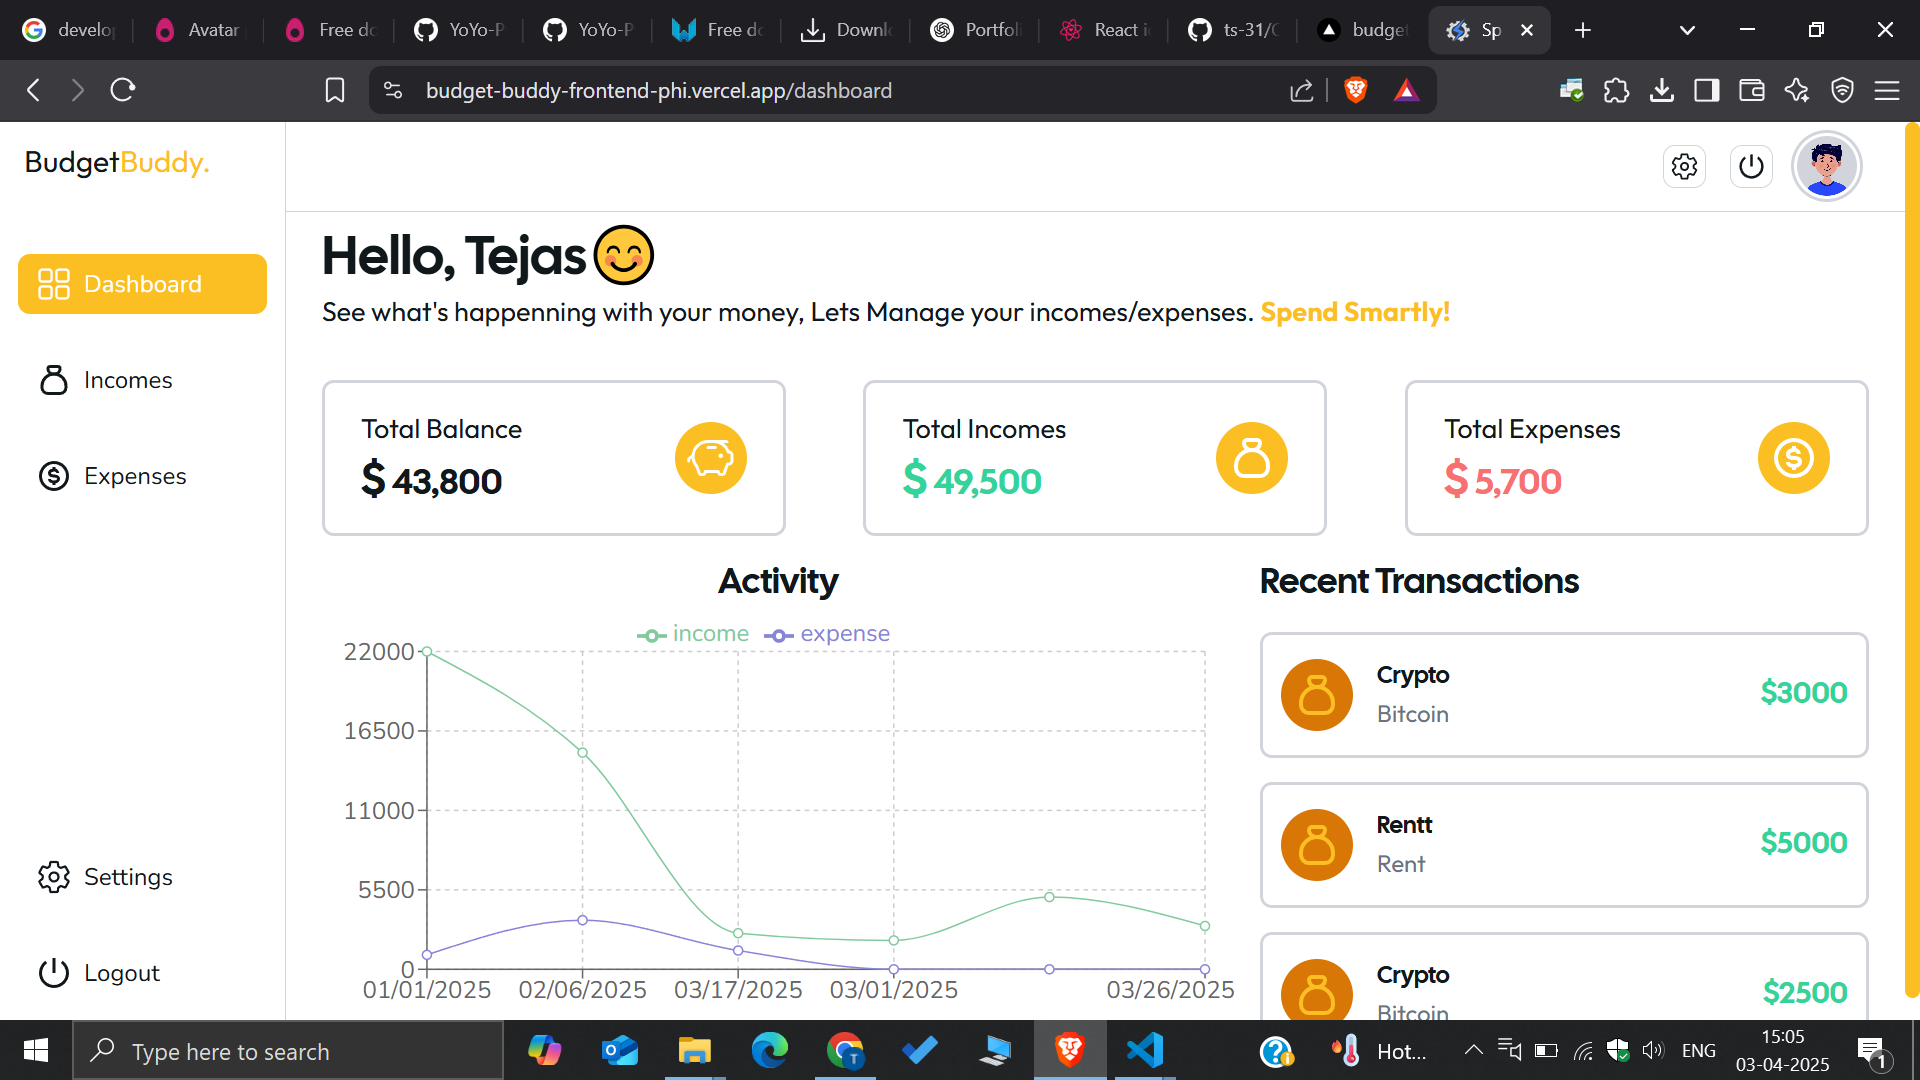Expand the browser tab search chevron

[x=1687, y=30]
